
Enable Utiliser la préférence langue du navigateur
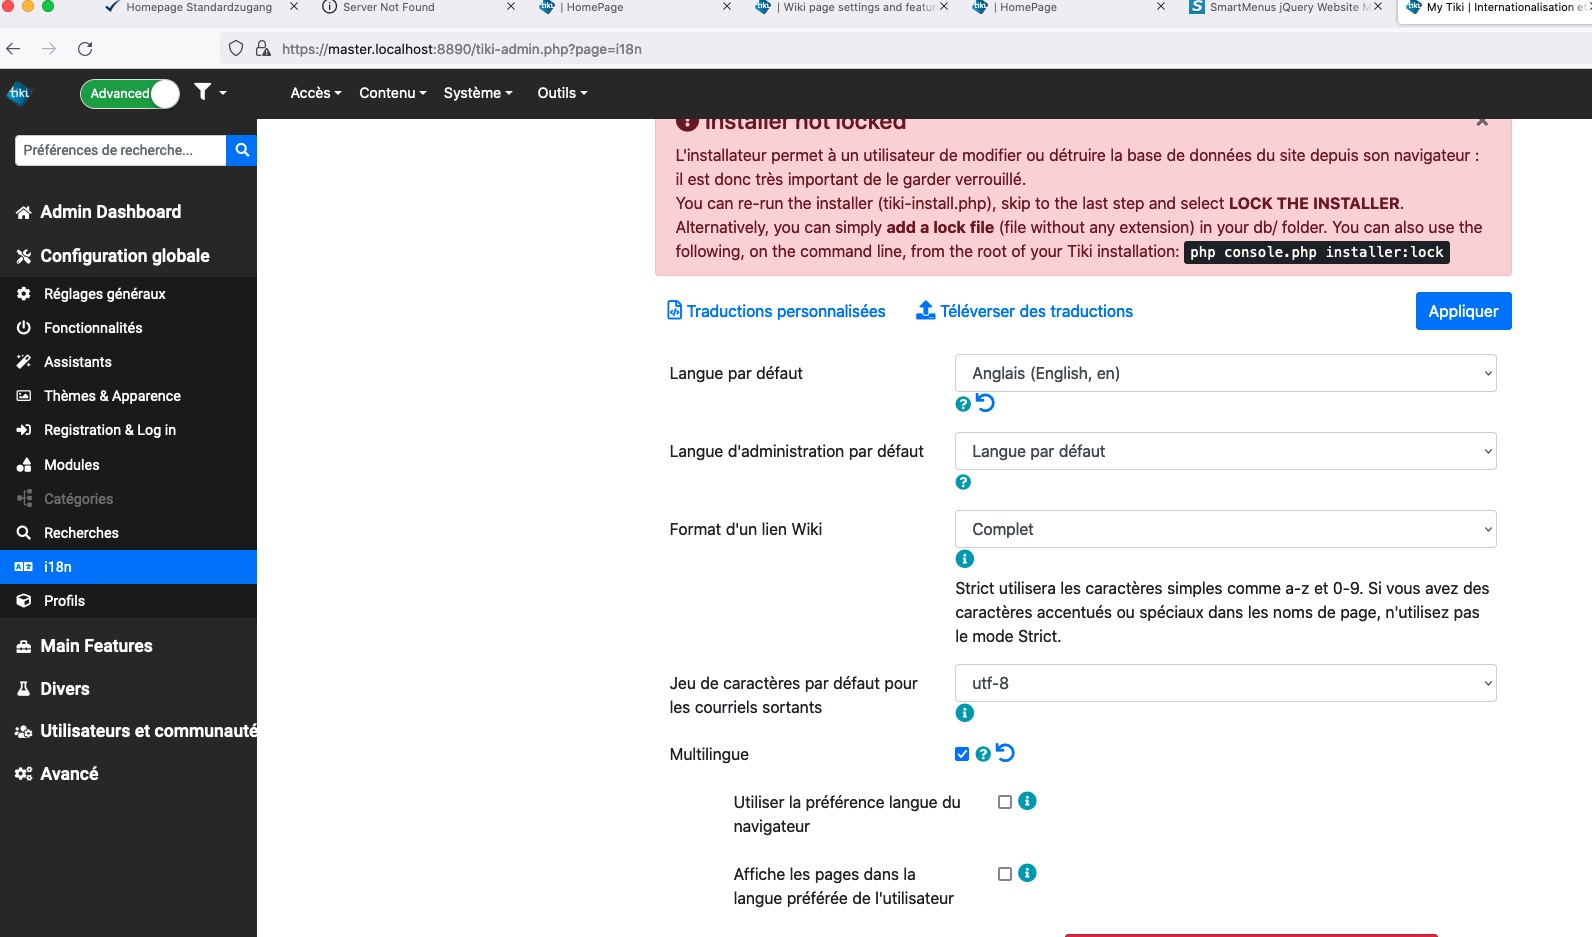tap(1005, 802)
